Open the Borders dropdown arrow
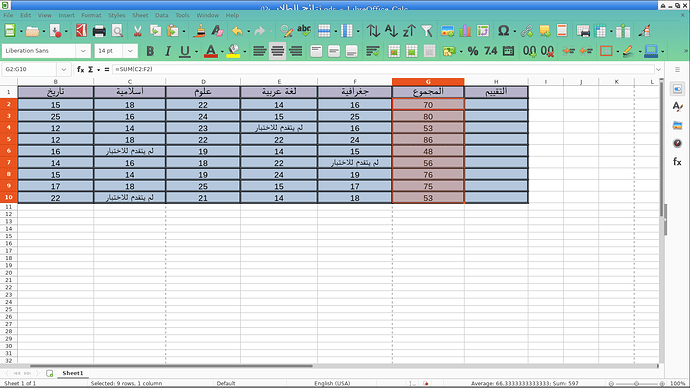This screenshot has height=388, width=690. pos(618,51)
